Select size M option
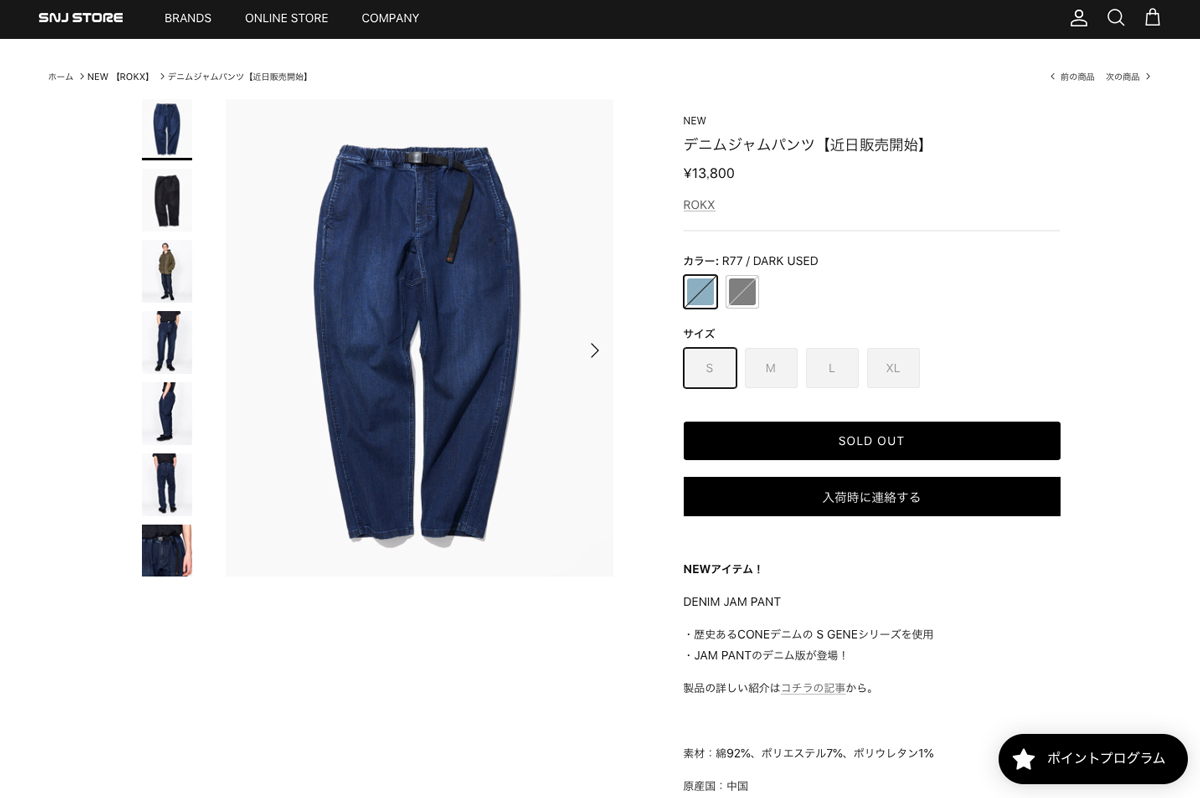 click(x=771, y=368)
